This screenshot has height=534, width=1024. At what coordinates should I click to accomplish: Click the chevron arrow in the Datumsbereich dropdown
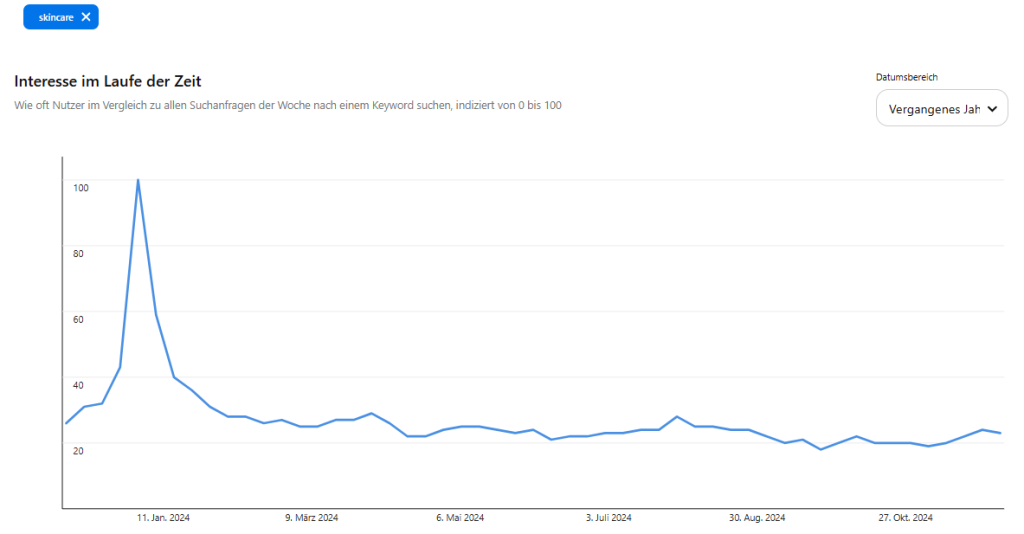pos(992,109)
